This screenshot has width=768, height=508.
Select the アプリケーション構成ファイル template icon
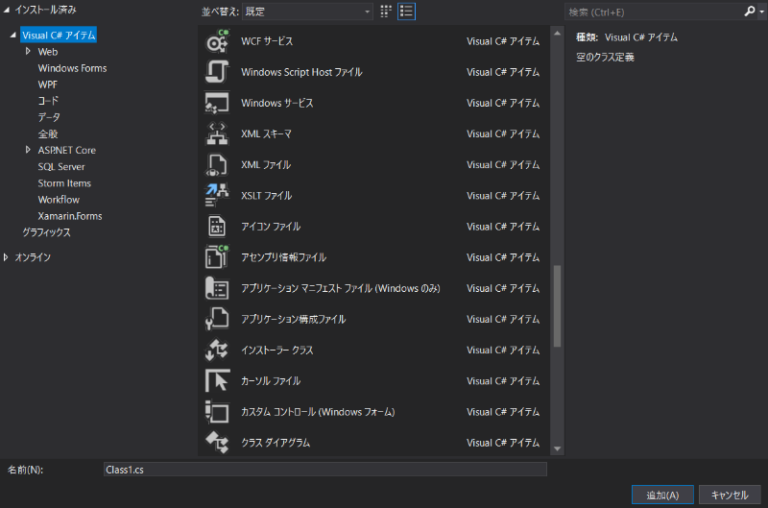tap(217, 319)
